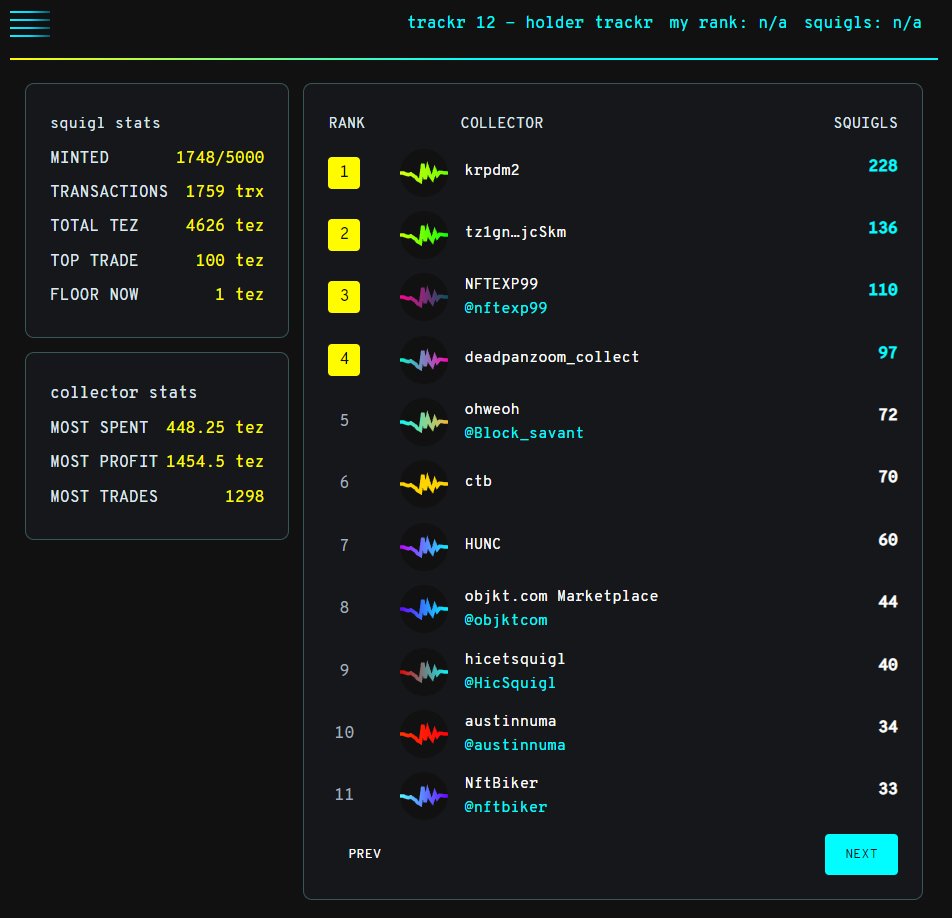Click the top trade value 100 tez
952x918 pixels.
tap(230, 260)
